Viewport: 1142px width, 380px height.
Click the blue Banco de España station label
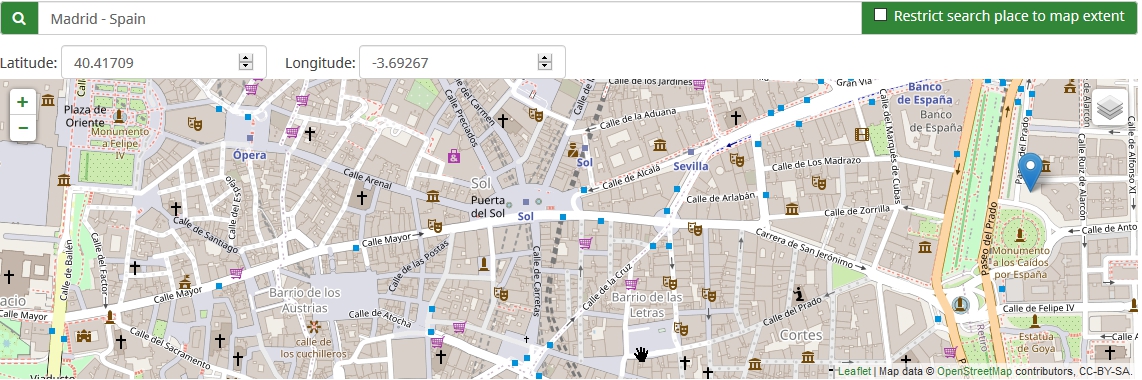pyautogui.click(x=924, y=92)
